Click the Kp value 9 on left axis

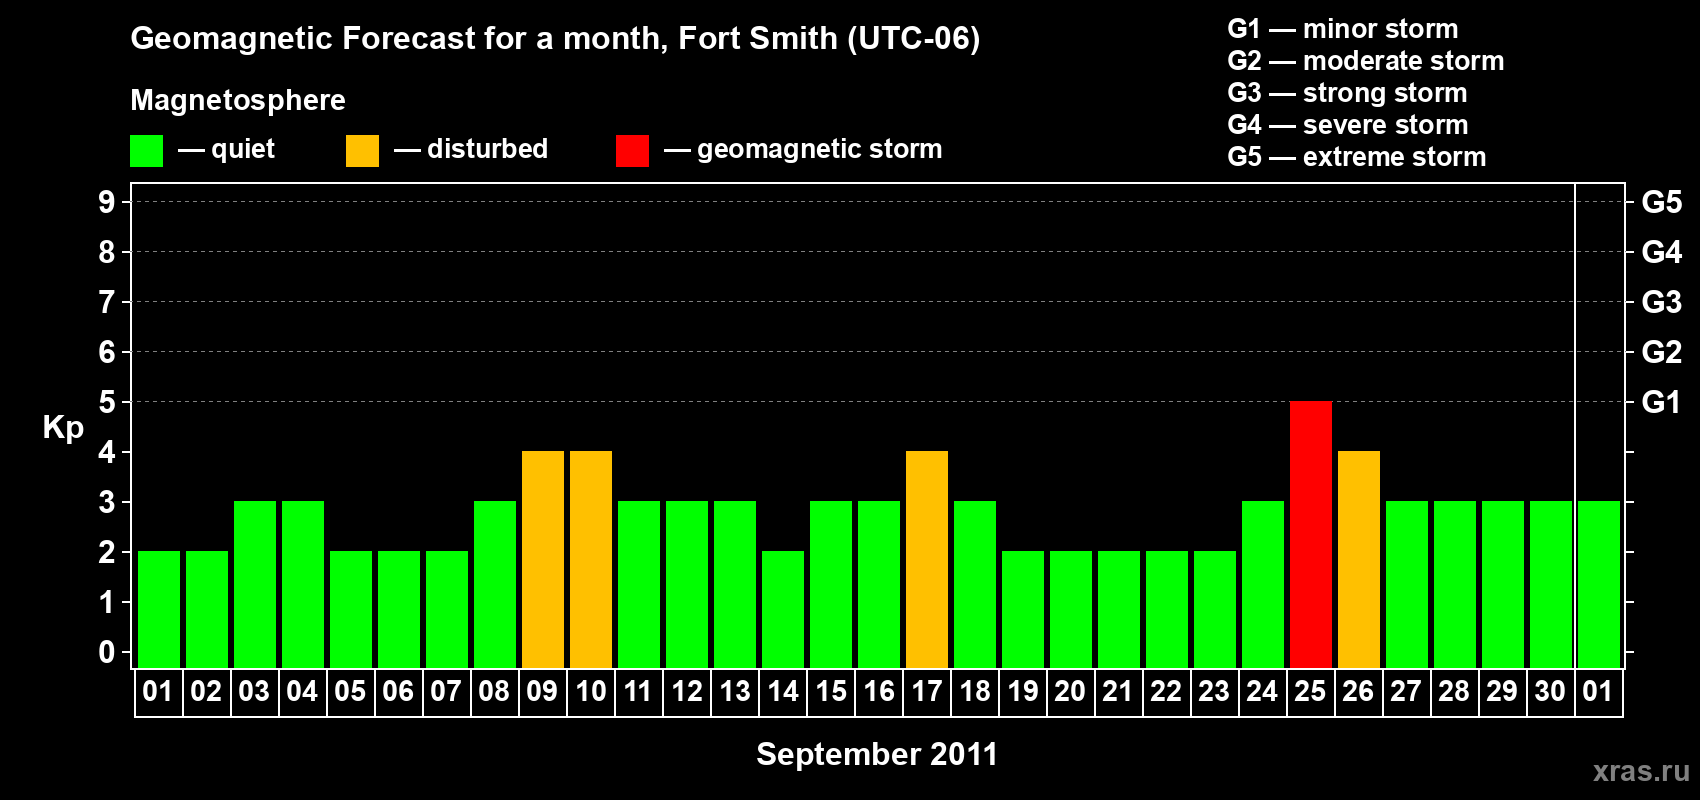107,202
